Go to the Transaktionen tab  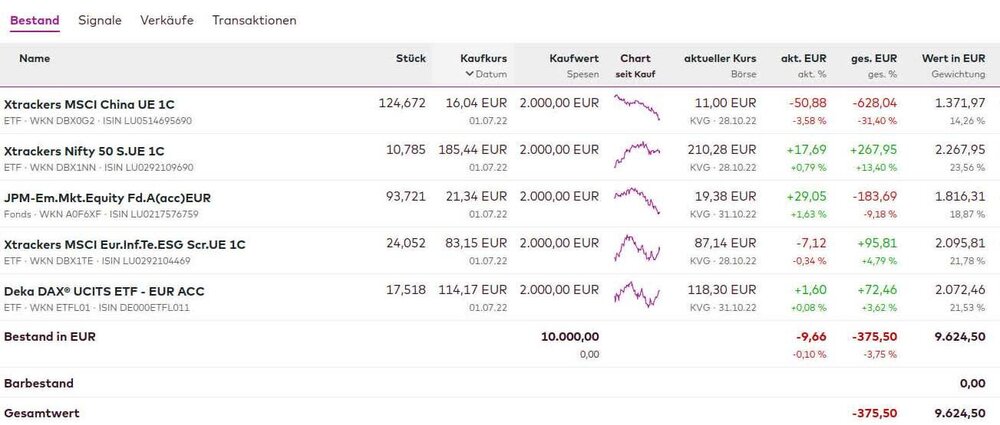[254, 20]
